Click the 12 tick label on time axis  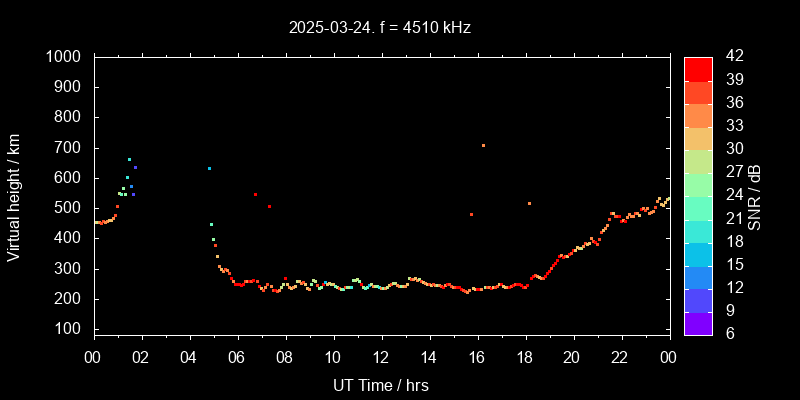coord(380,358)
